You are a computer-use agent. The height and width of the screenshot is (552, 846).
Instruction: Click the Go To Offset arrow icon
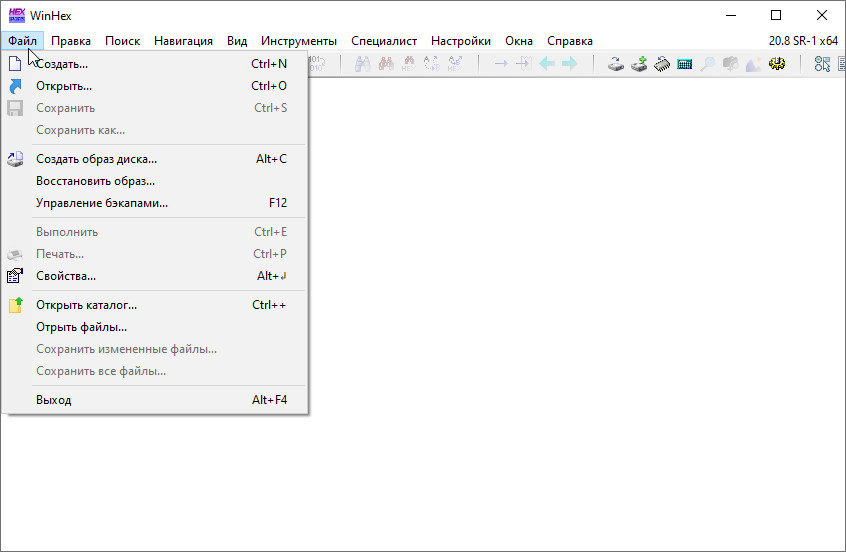tap(501, 64)
